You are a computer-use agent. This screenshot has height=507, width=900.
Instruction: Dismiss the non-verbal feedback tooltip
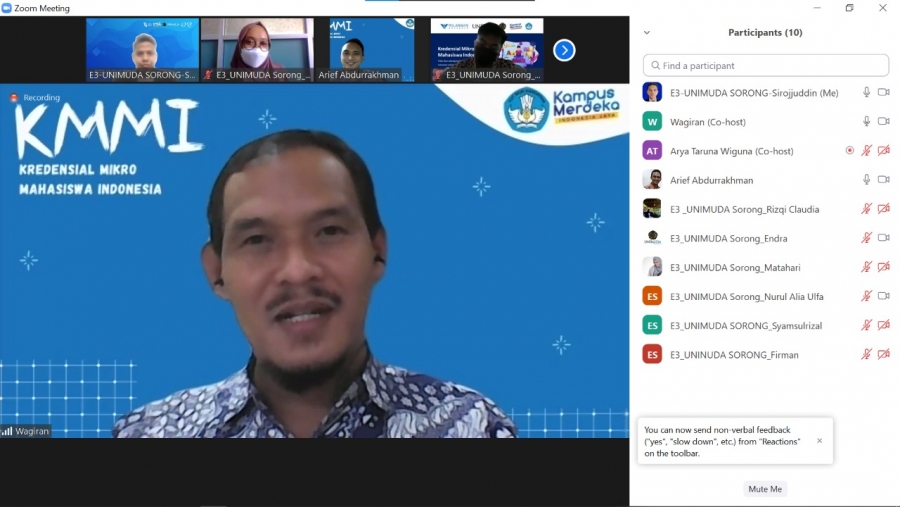tap(820, 440)
